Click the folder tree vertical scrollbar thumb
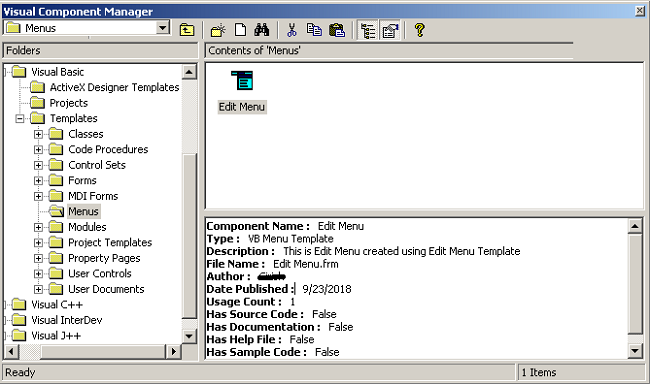This screenshot has width=650, height=384. pyautogui.click(x=189, y=236)
